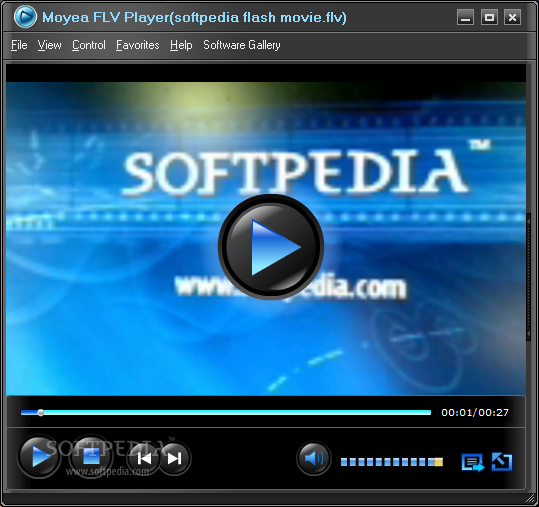539x507 pixels.
Task: Click the seek bar position knob
Action: (41, 412)
